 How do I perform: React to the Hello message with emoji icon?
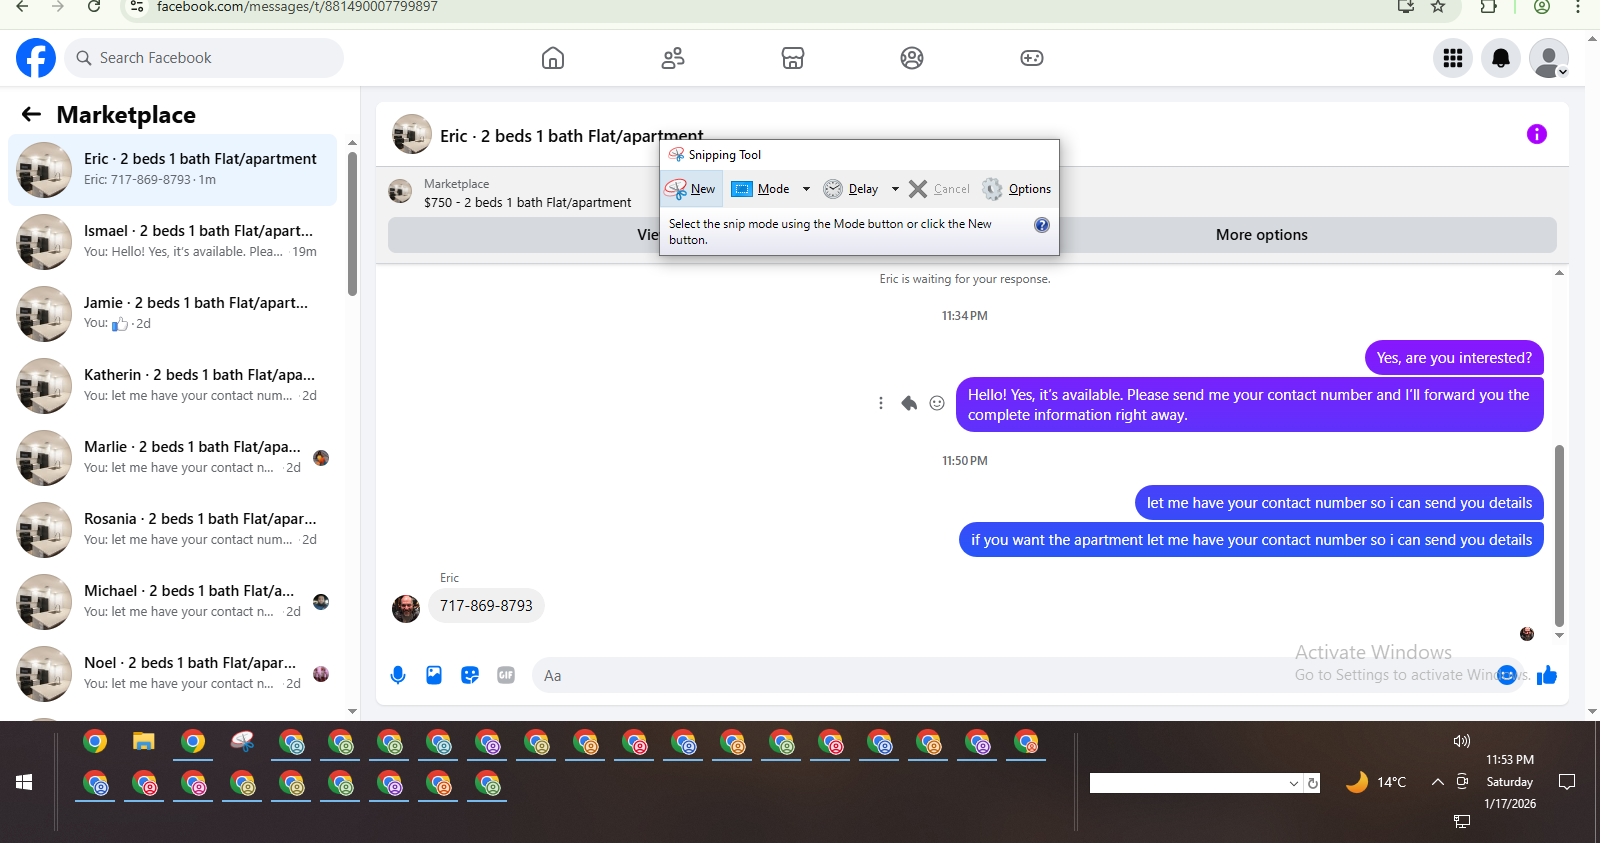tap(937, 403)
